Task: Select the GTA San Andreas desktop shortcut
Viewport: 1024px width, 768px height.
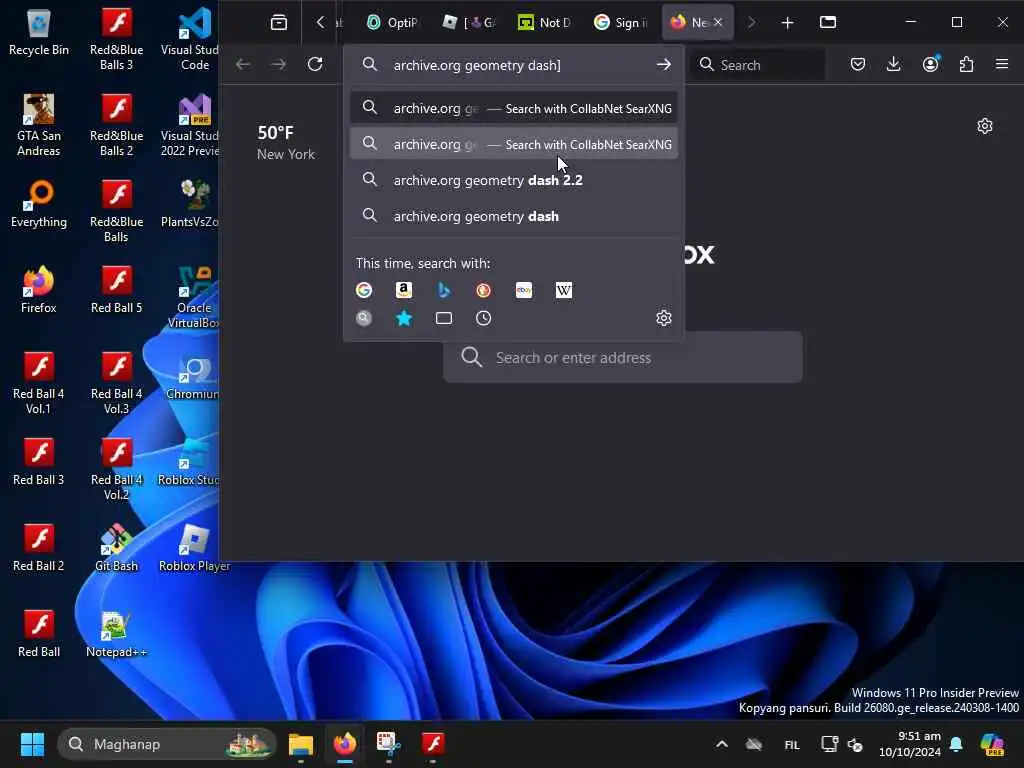Action: click(39, 125)
